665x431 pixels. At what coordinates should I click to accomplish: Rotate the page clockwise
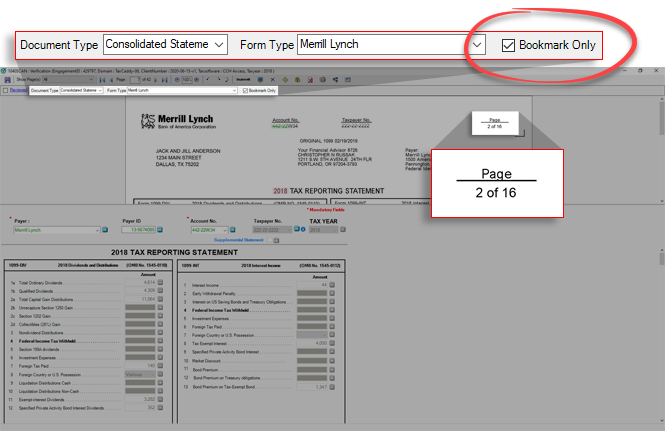(x=218, y=79)
